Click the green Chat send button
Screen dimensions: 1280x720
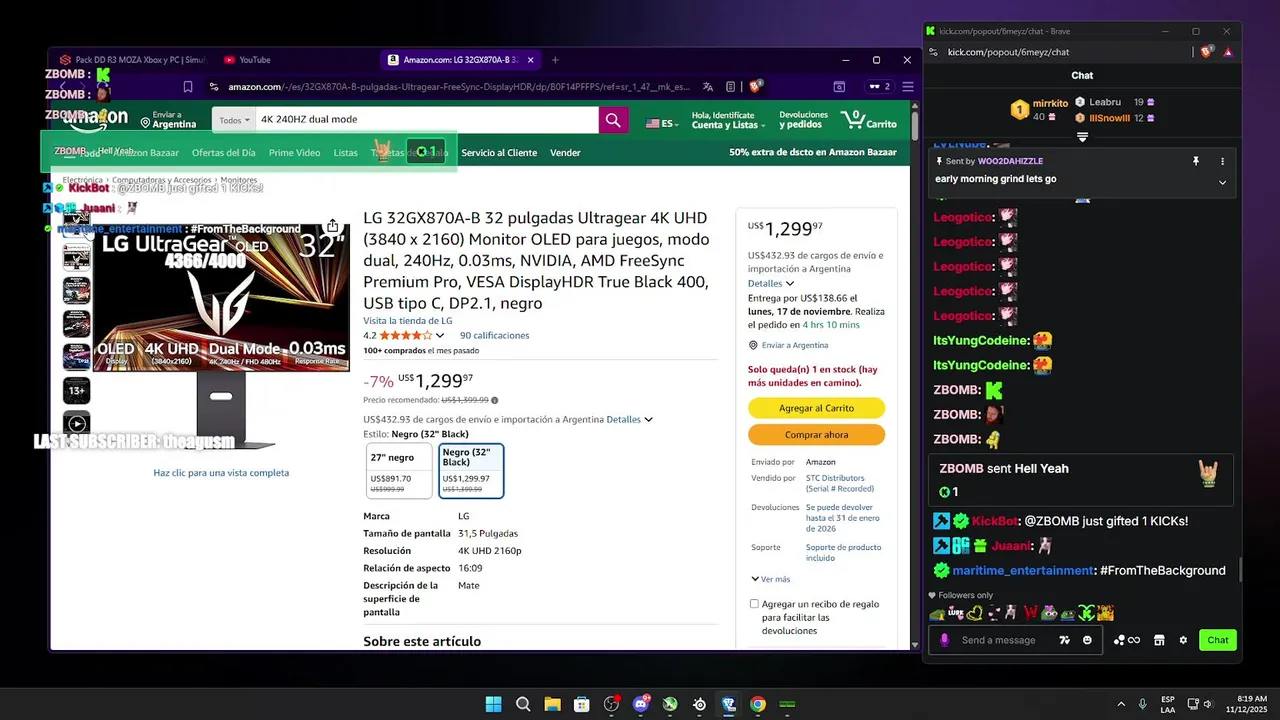pyautogui.click(x=1218, y=640)
